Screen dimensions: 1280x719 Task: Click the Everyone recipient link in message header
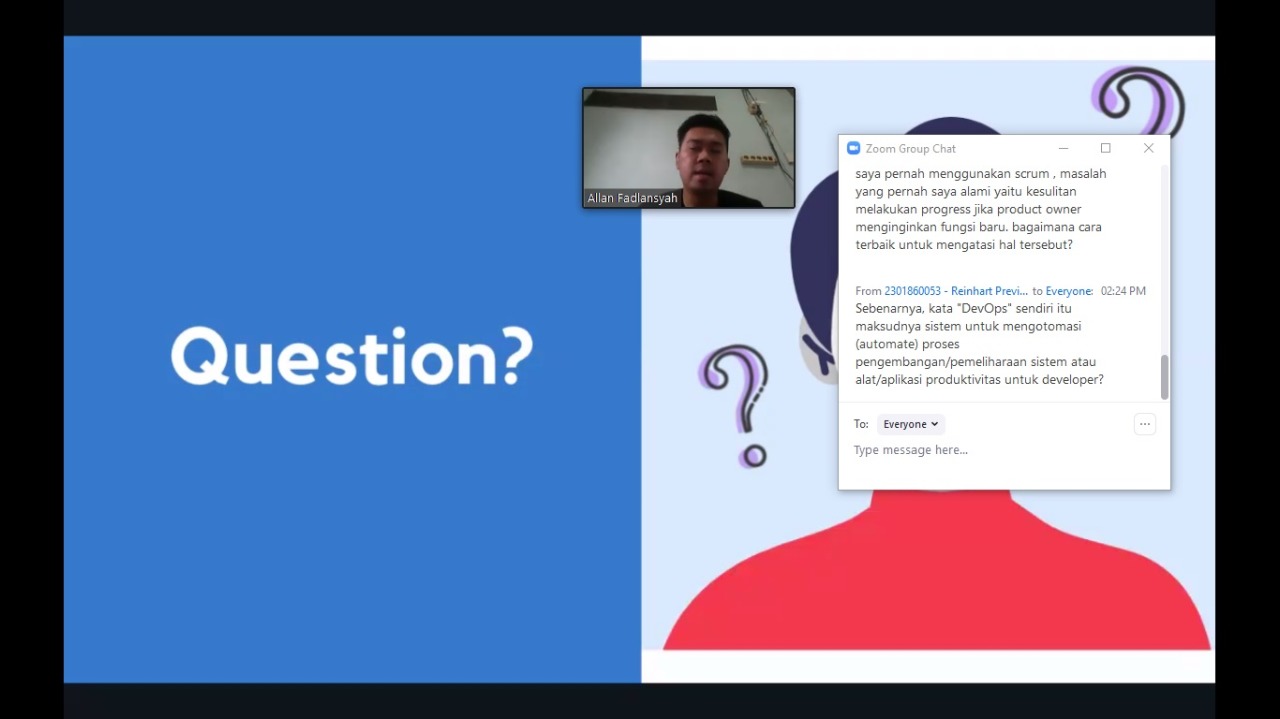(x=1069, y=291)
